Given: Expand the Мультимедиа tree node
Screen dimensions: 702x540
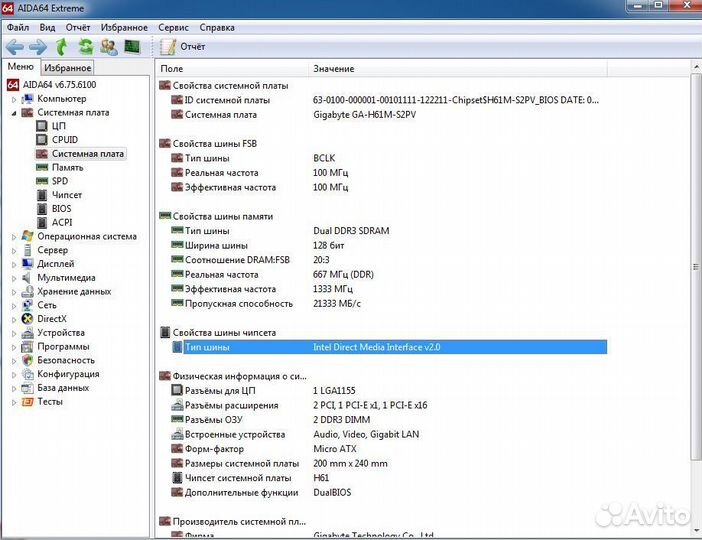Looking at the screenshot, I should 14,279.
